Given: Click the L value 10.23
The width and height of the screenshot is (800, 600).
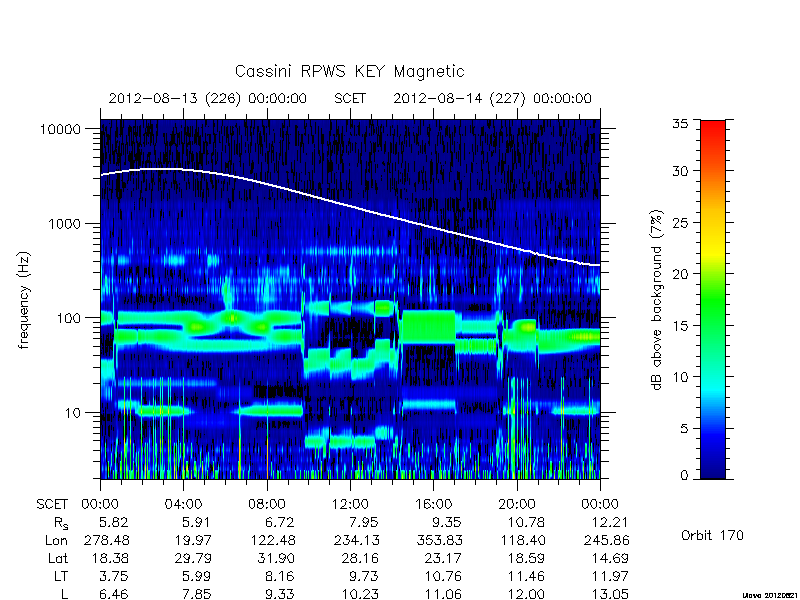Looking at the screenshot, I should (x=359, y=594).
